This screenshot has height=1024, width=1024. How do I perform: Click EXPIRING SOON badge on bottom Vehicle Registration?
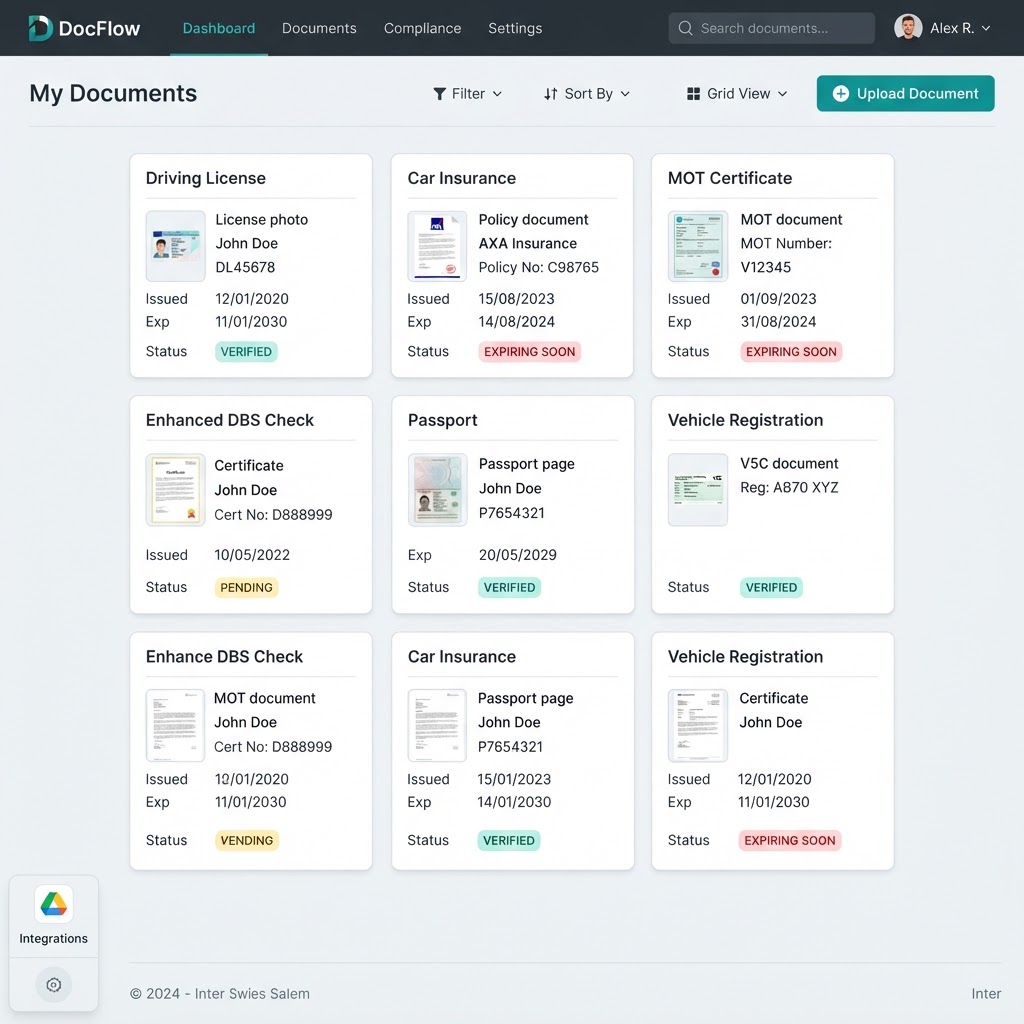click(x=790, y=840)
